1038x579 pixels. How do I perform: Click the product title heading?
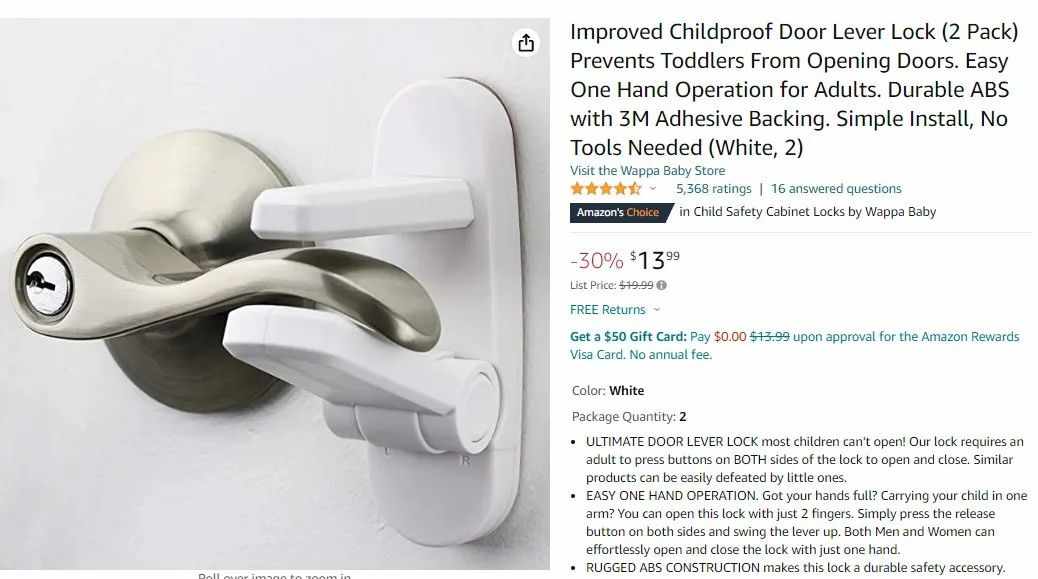[794, 89]
